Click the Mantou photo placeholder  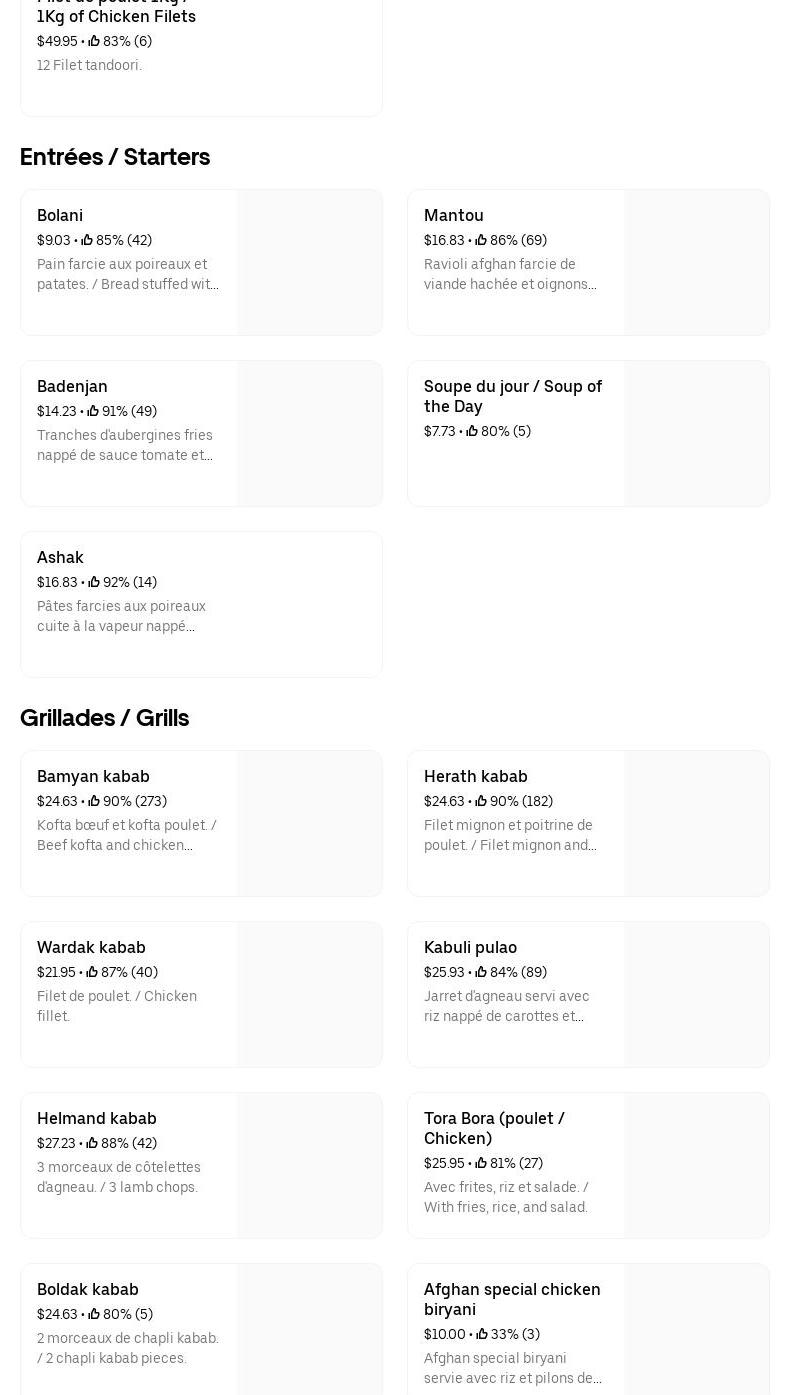pos(697,263)
